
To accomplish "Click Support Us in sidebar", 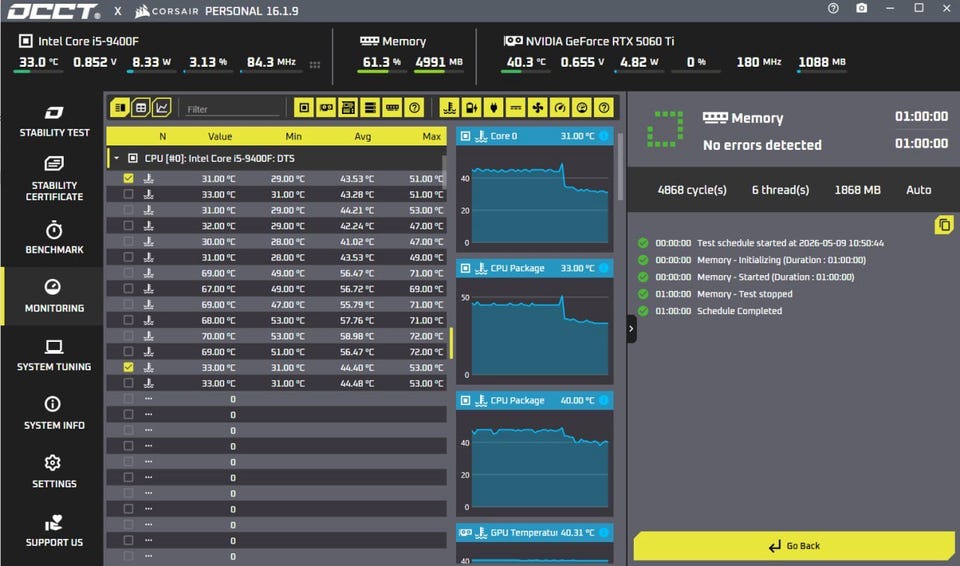I will [x=54, y=530].
